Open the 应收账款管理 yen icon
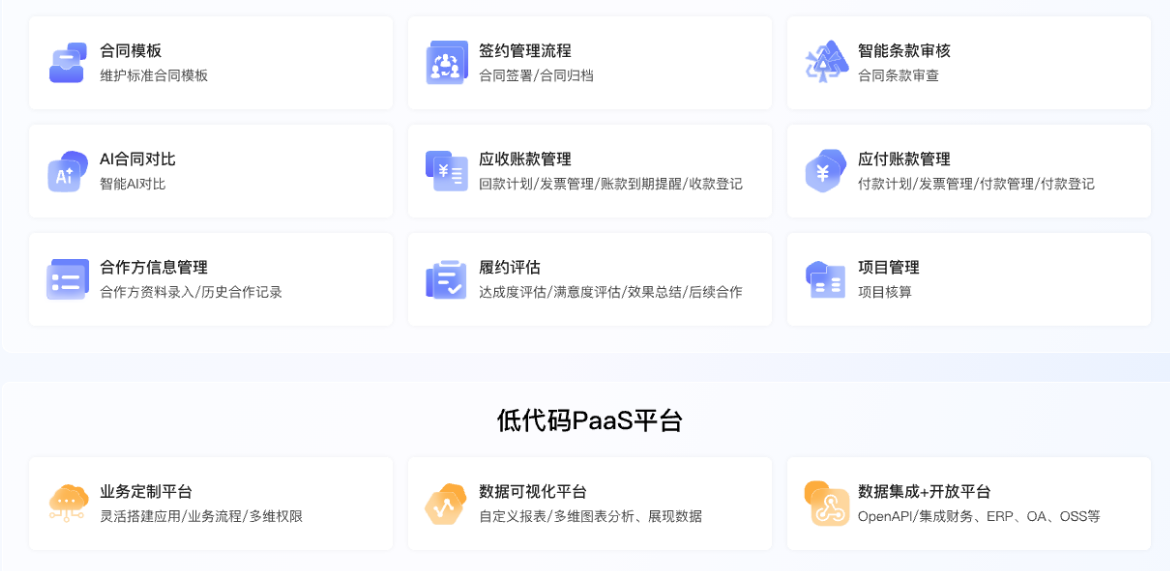This screenshot has width=1170, height=571. click(446, 171)
